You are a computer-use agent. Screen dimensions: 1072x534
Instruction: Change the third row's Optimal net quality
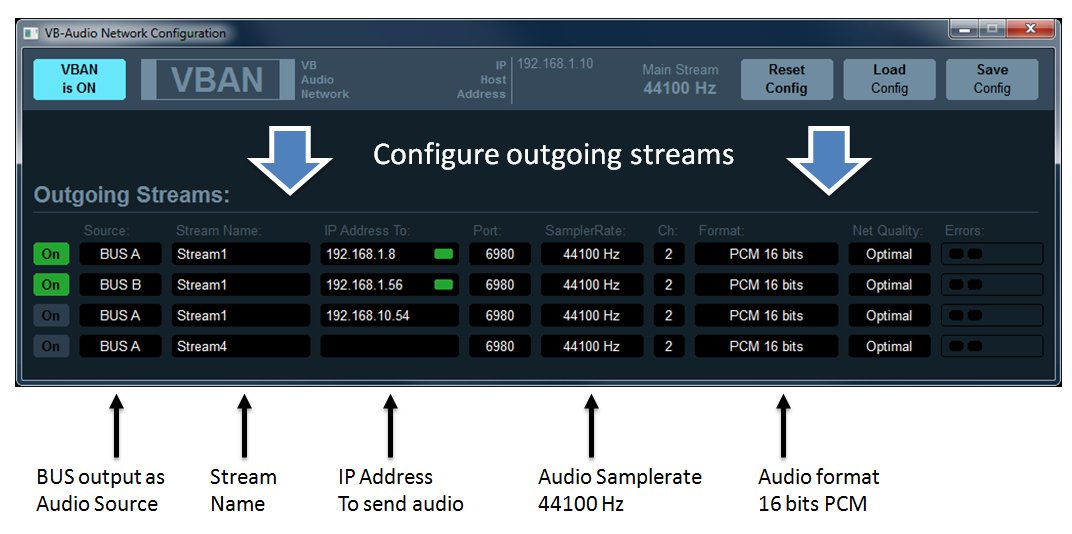889,316
